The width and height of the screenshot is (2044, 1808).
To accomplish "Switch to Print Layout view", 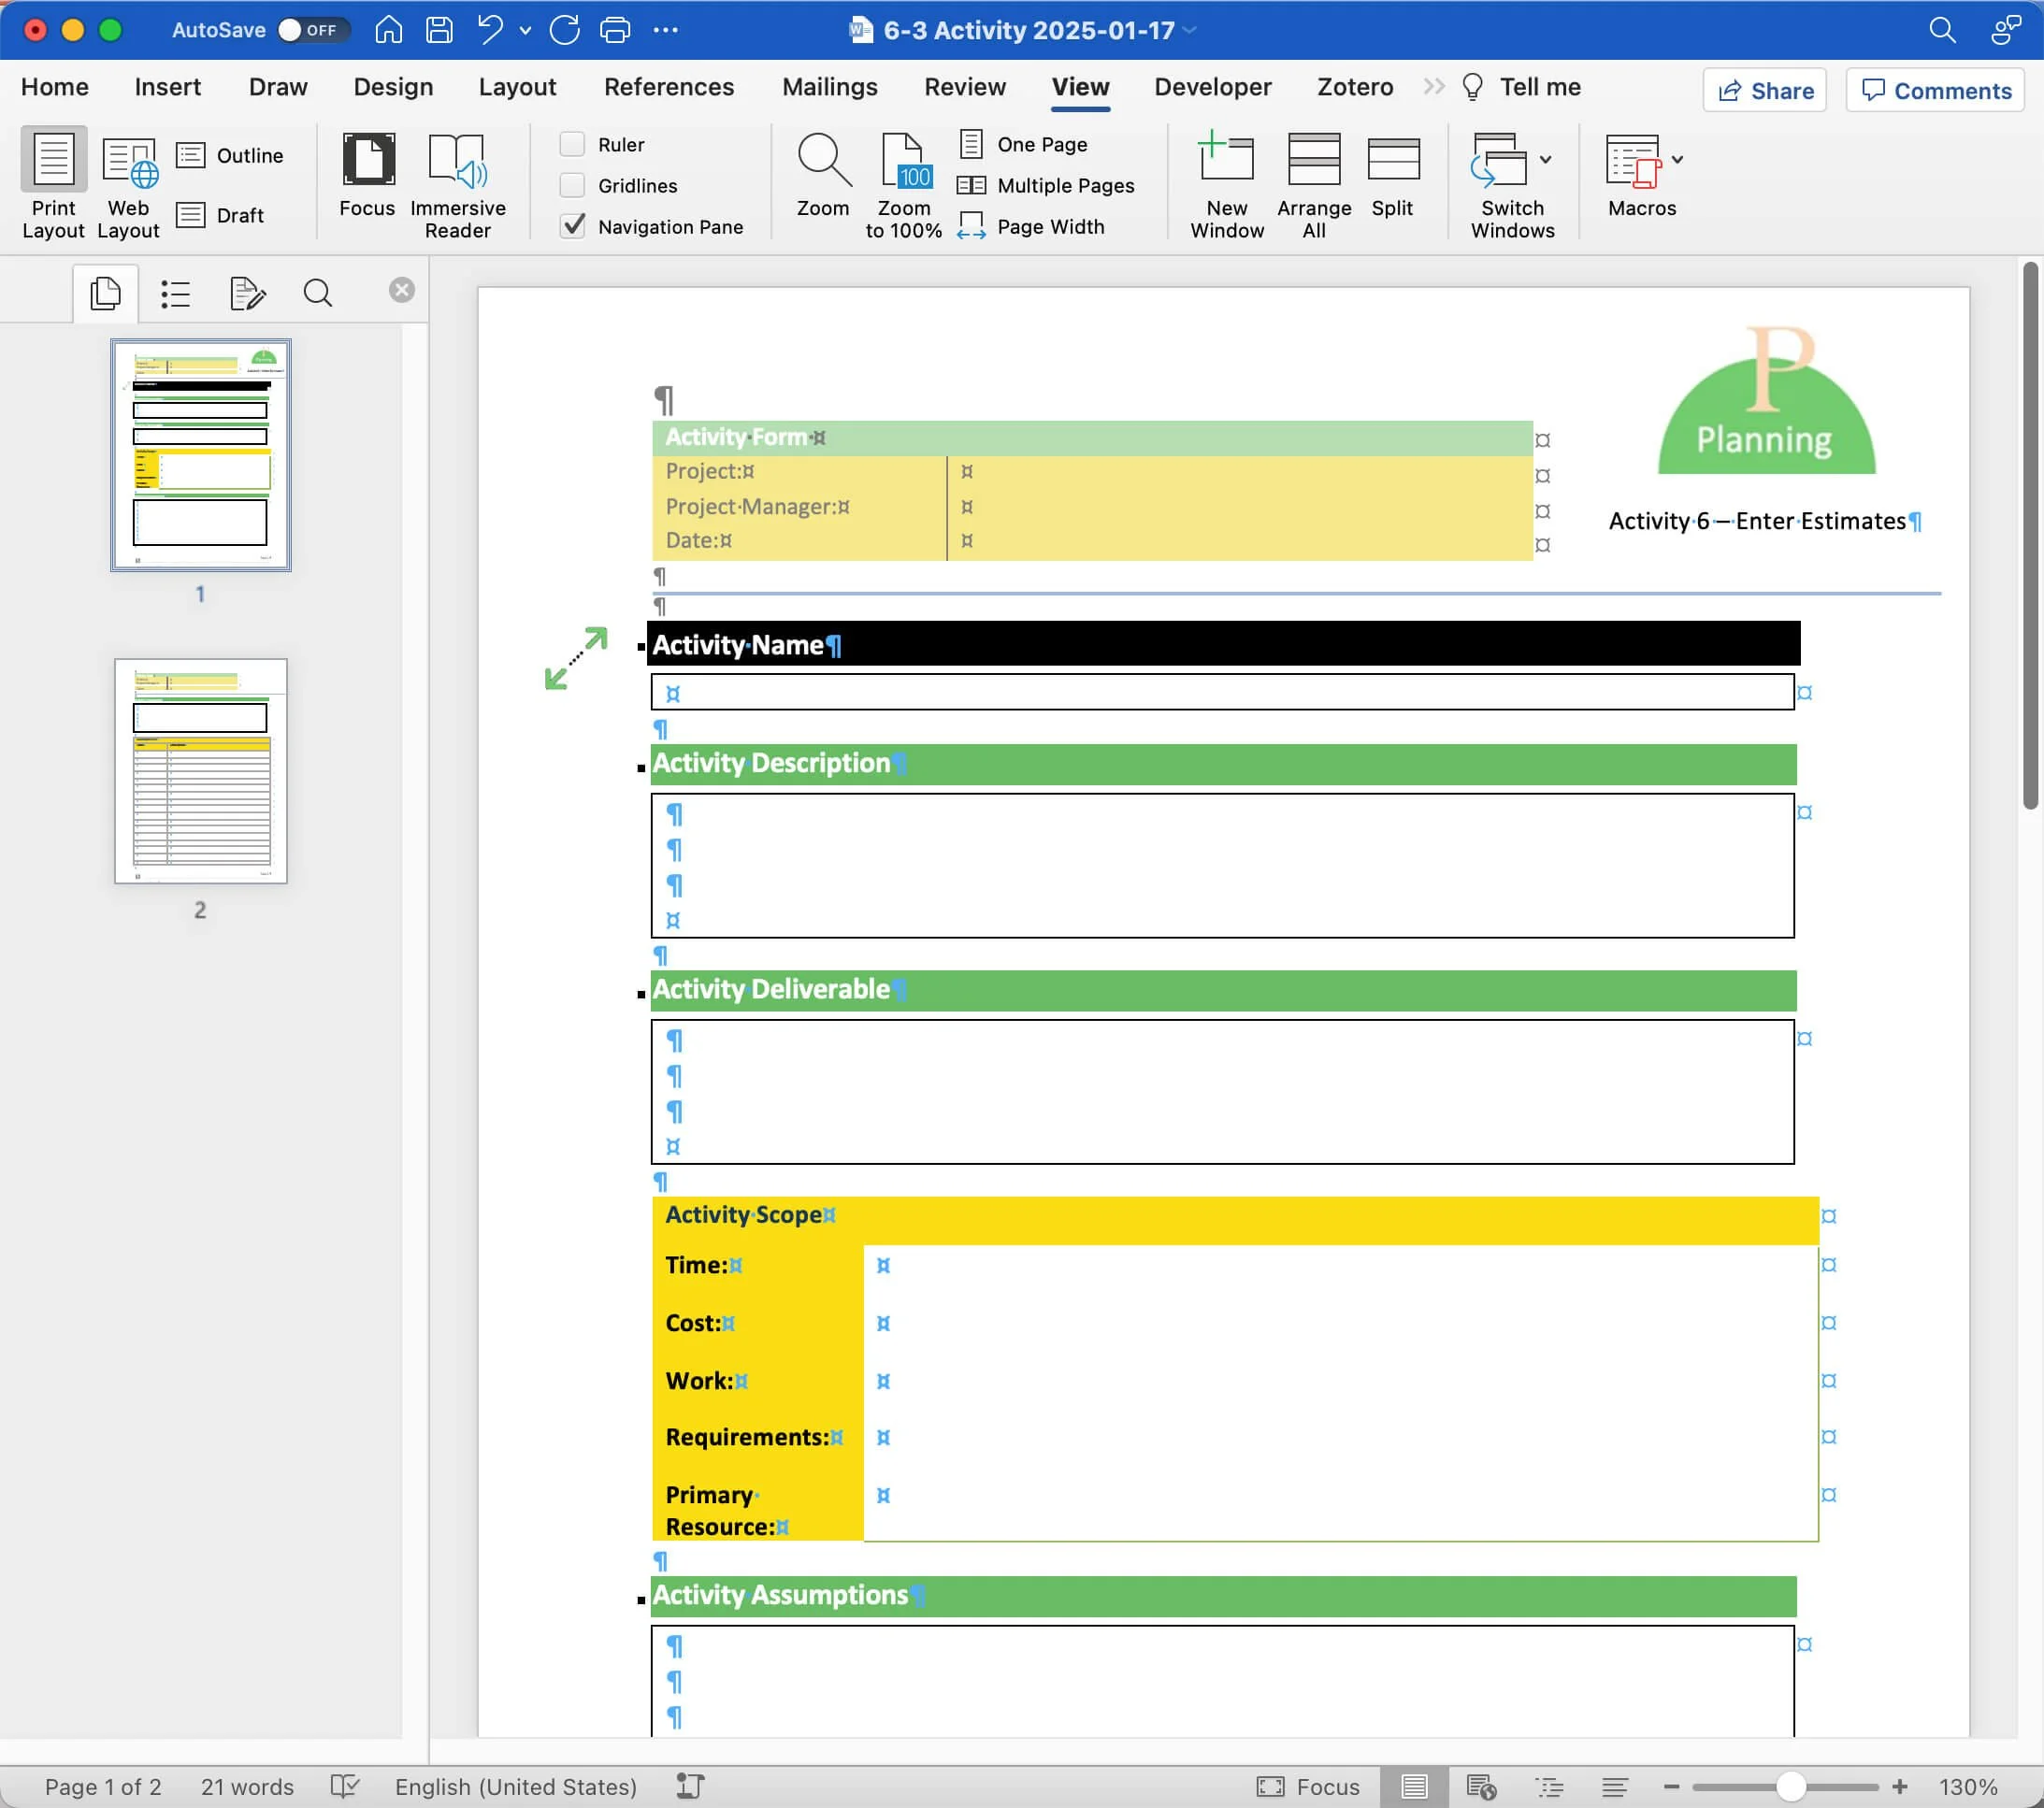I will (x=53, y=184).
